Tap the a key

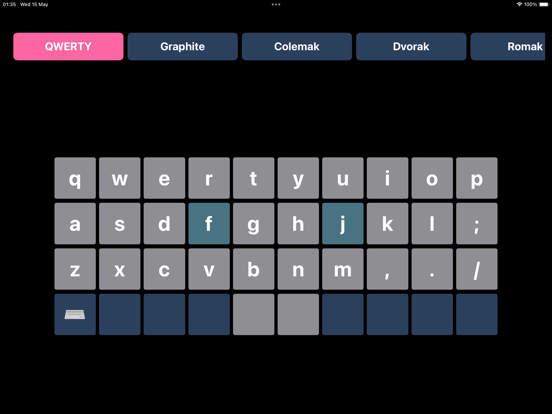point(75,224)
